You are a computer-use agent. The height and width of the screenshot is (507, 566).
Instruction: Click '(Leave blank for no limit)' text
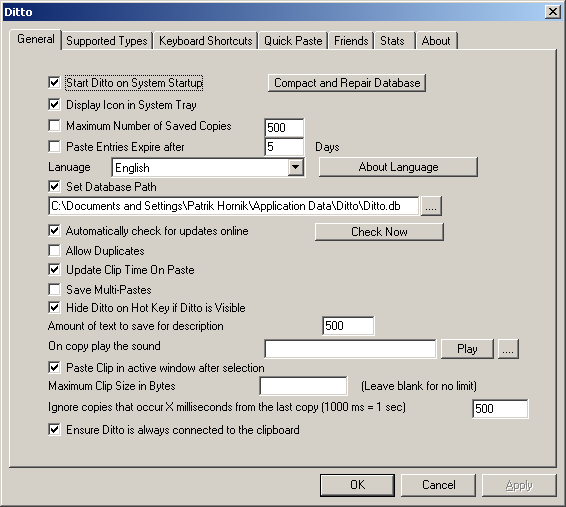[x=419, y=386]
